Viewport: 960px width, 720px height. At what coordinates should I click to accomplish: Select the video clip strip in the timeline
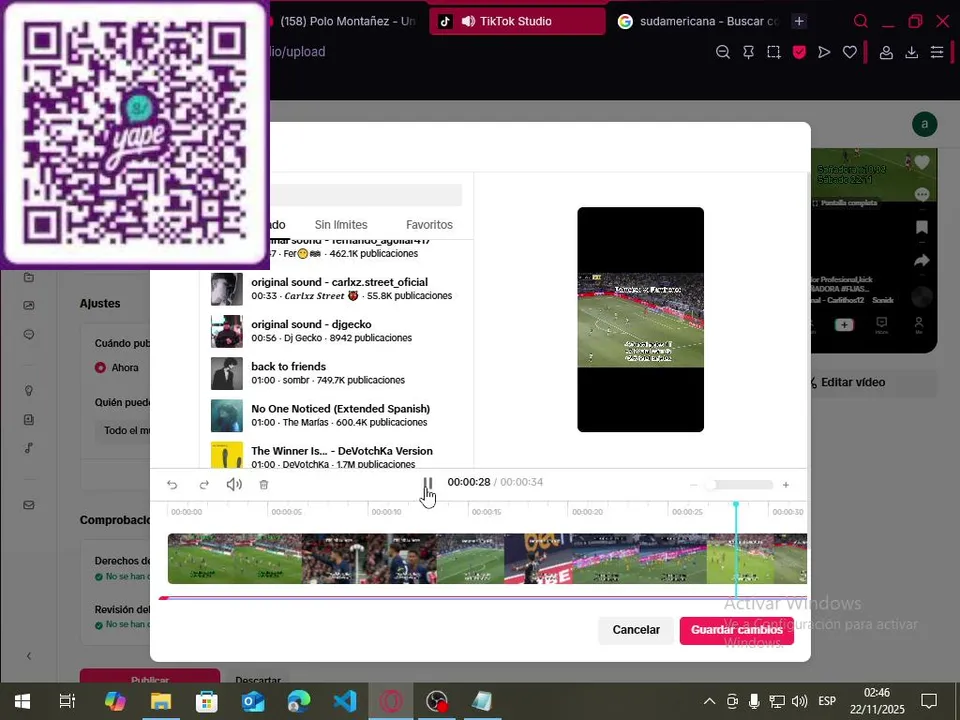(x=487, y=558)
